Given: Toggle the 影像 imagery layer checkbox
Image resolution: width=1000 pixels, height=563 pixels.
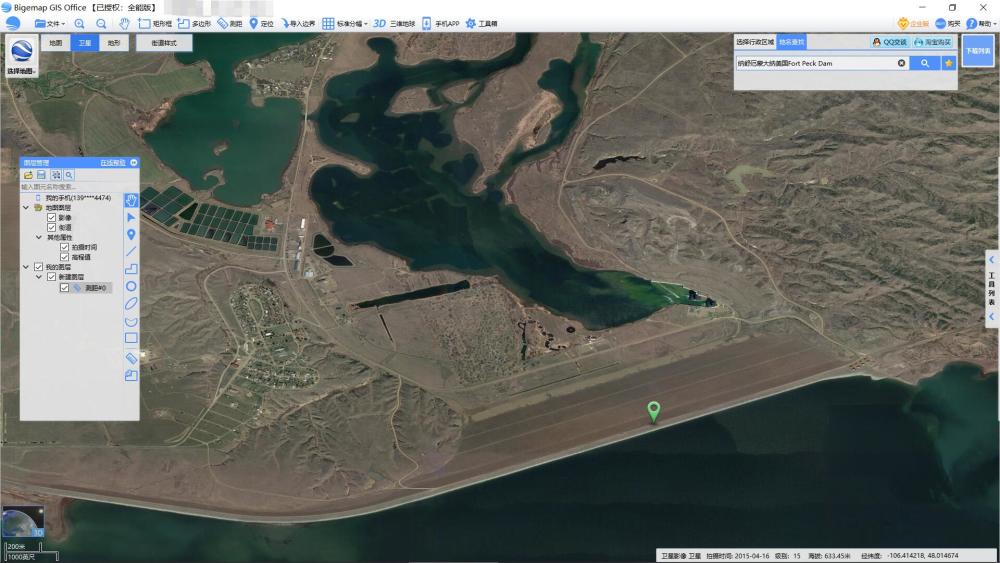Looking at the screenshot, I should point(52,217).
